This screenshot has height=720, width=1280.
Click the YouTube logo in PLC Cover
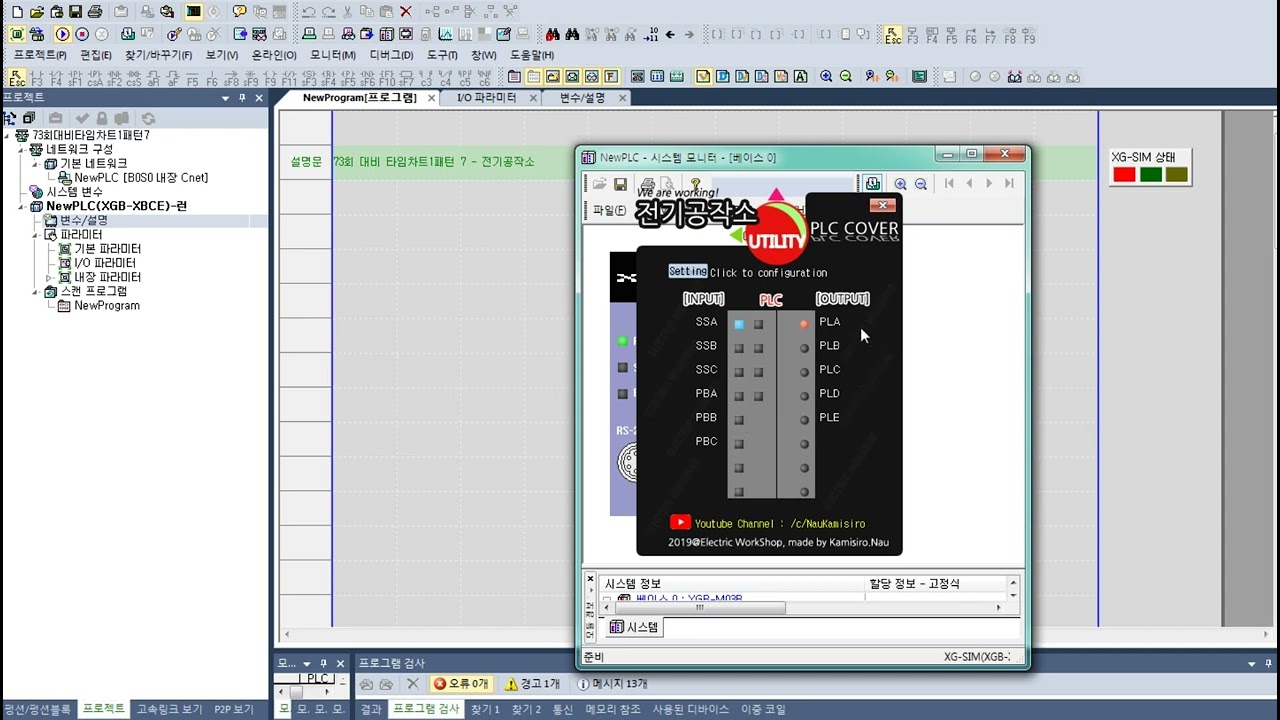[x=680, y=522]
